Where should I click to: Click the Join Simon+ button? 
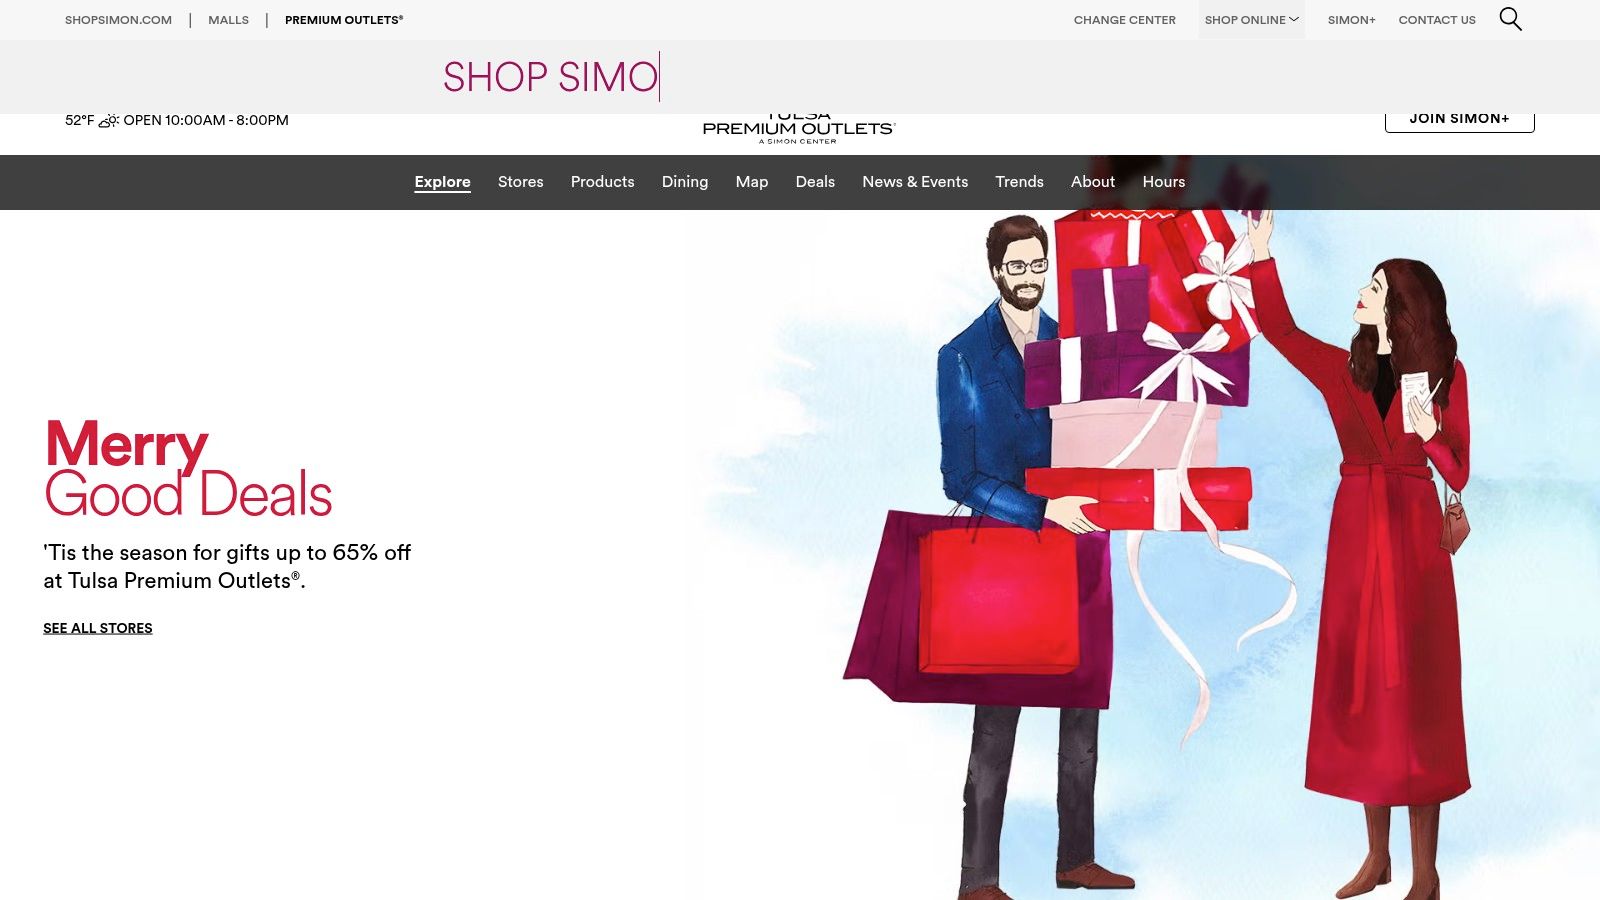(1459, 121)
